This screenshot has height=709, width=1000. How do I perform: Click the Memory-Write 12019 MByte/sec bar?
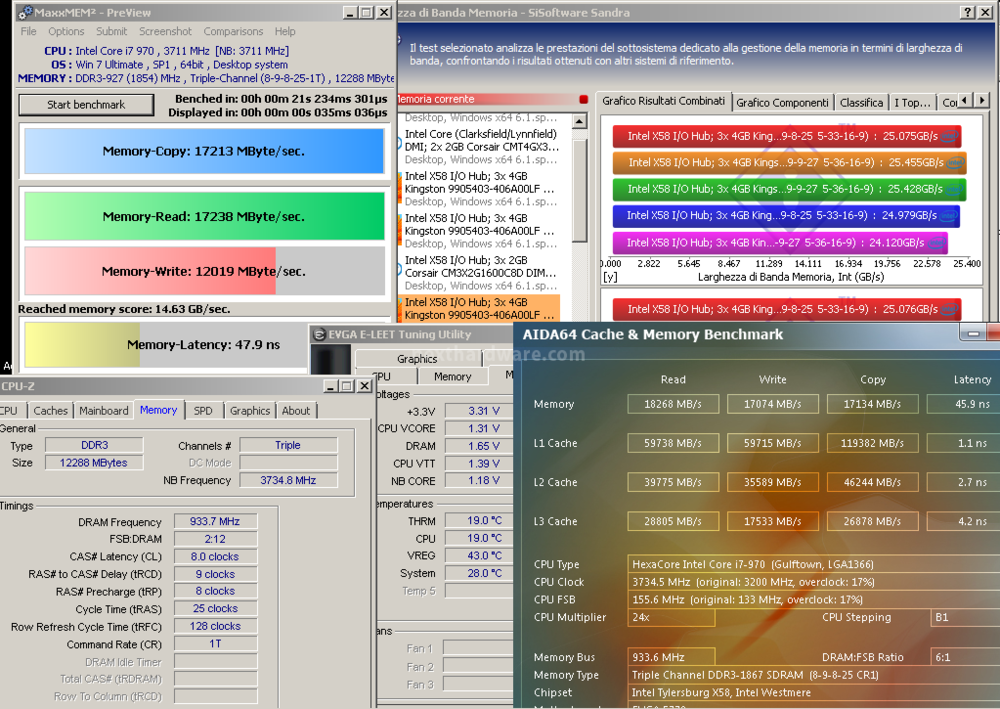coord(204,271)
